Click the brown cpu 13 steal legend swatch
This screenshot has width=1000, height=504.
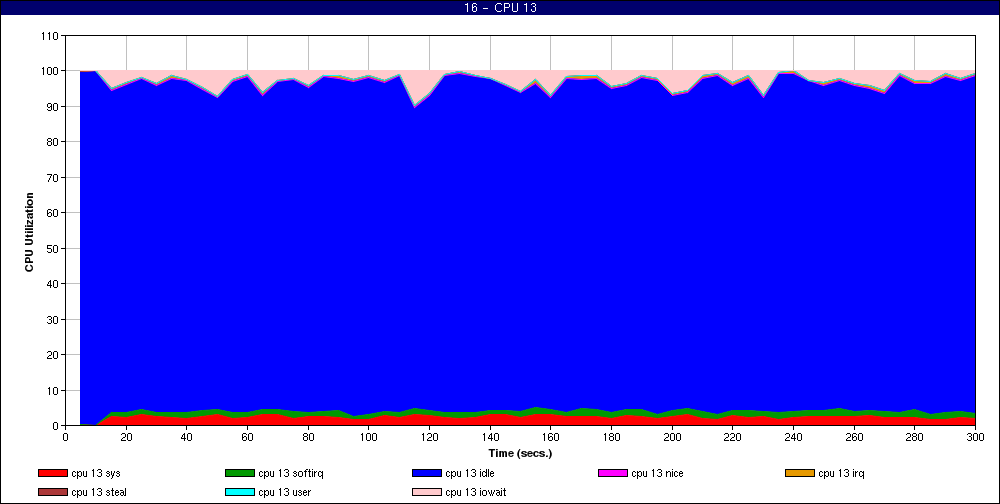(x=53, y=493)
